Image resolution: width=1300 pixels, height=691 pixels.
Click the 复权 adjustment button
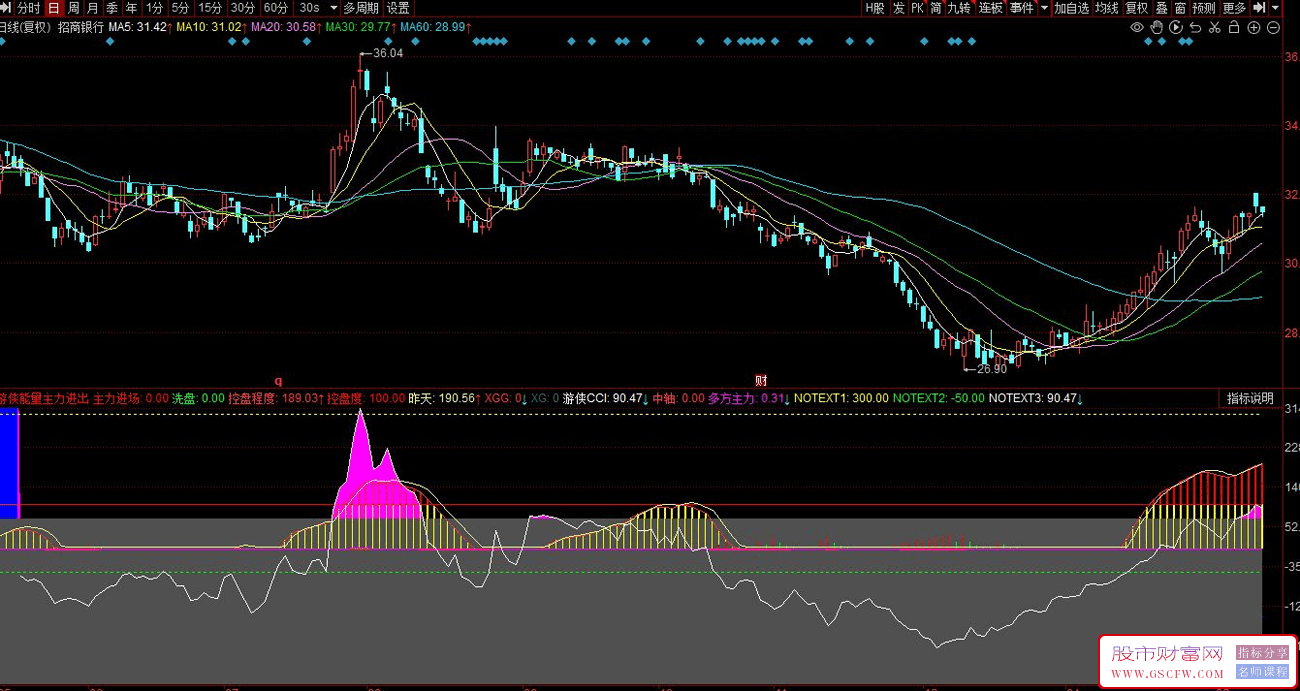click(x=1137, y=7)
